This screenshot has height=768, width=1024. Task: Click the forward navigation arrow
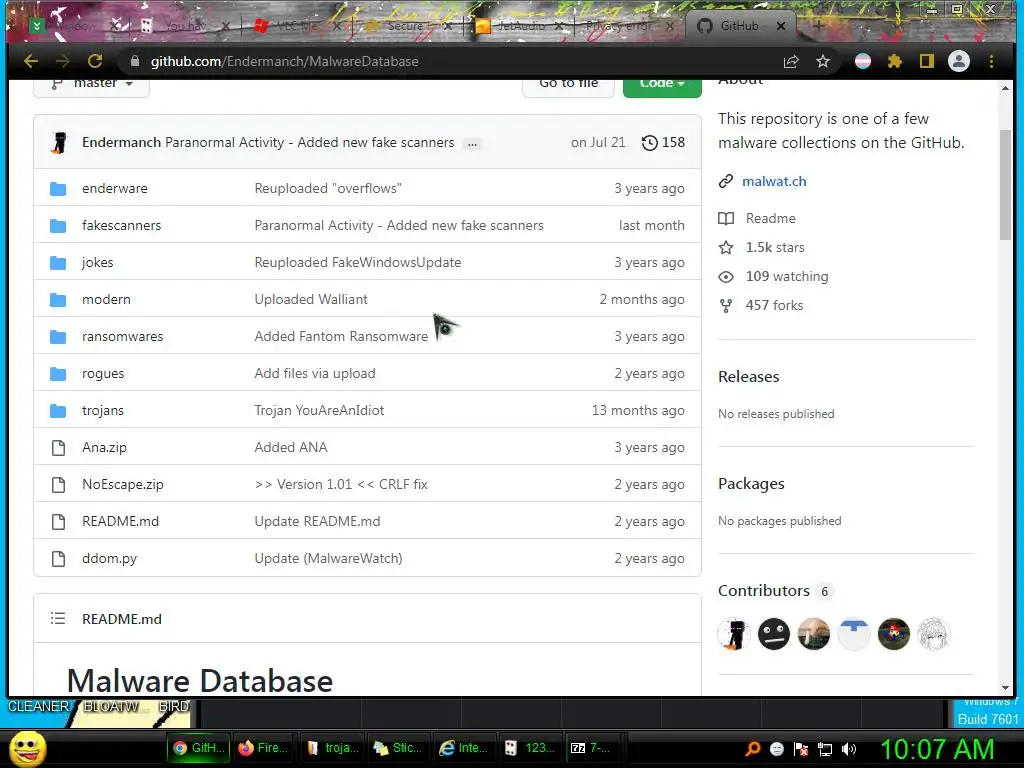pyautogui.click(x=63, y=61)
